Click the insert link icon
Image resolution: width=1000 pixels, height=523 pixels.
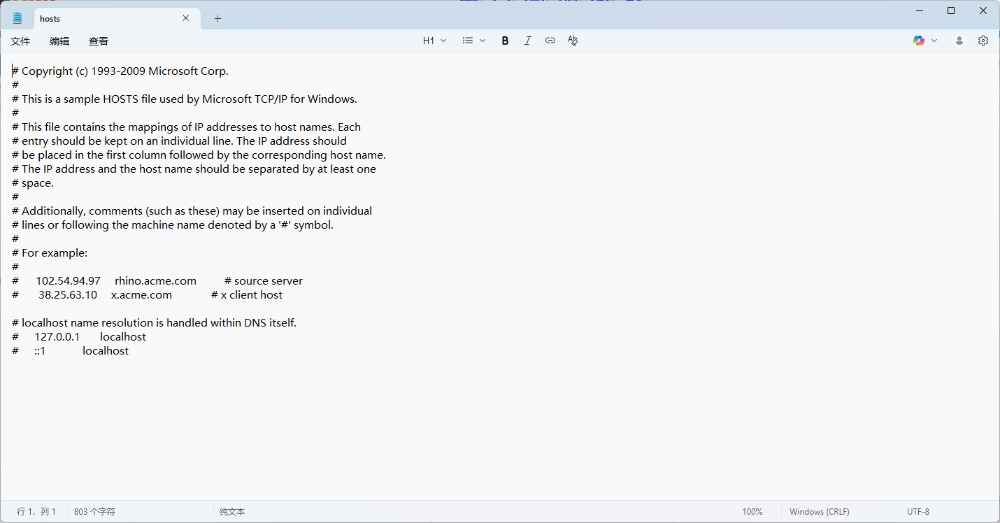pos(550,41)
